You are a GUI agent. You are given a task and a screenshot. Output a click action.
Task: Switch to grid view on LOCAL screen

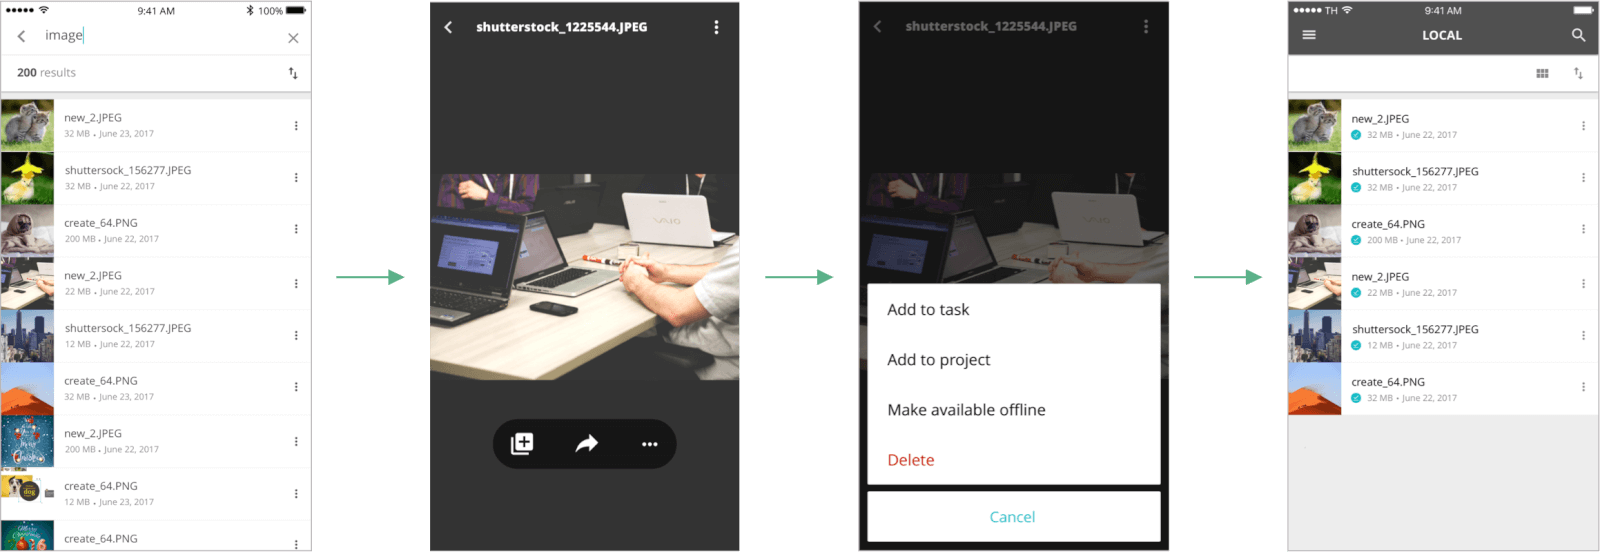[x=1542, y=73]
